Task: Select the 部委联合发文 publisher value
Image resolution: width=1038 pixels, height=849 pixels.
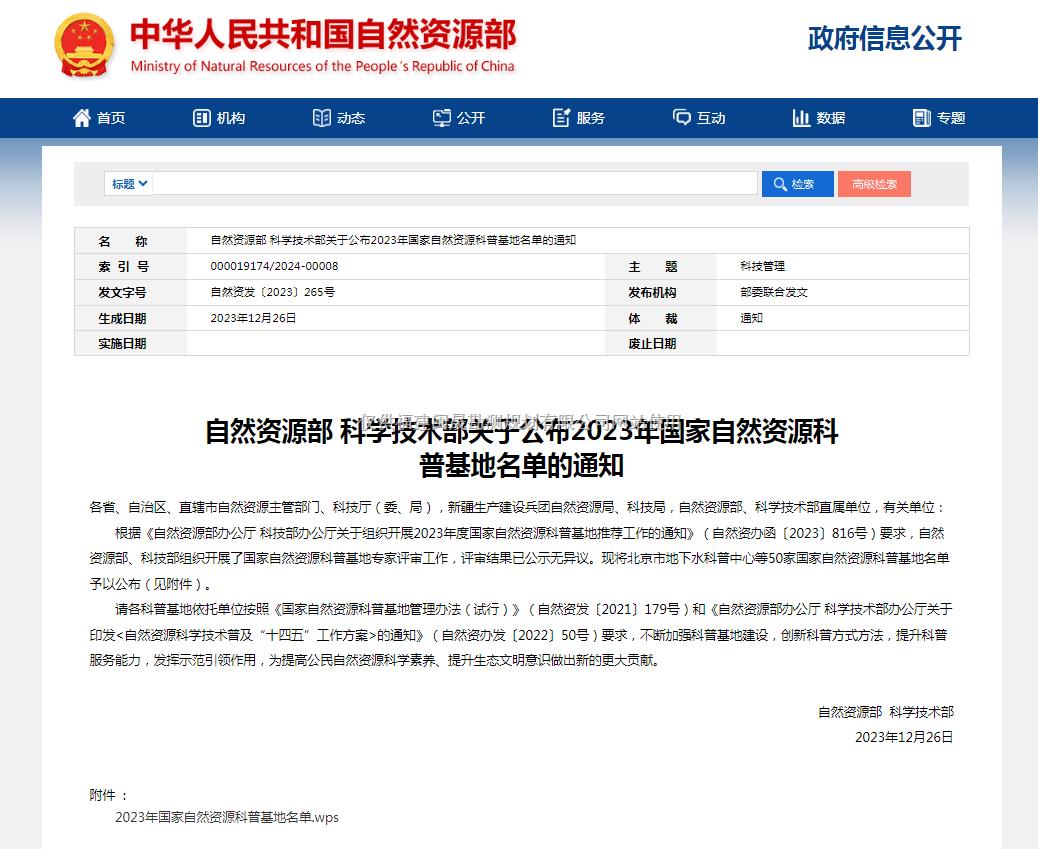Action: tap(774, 292)
